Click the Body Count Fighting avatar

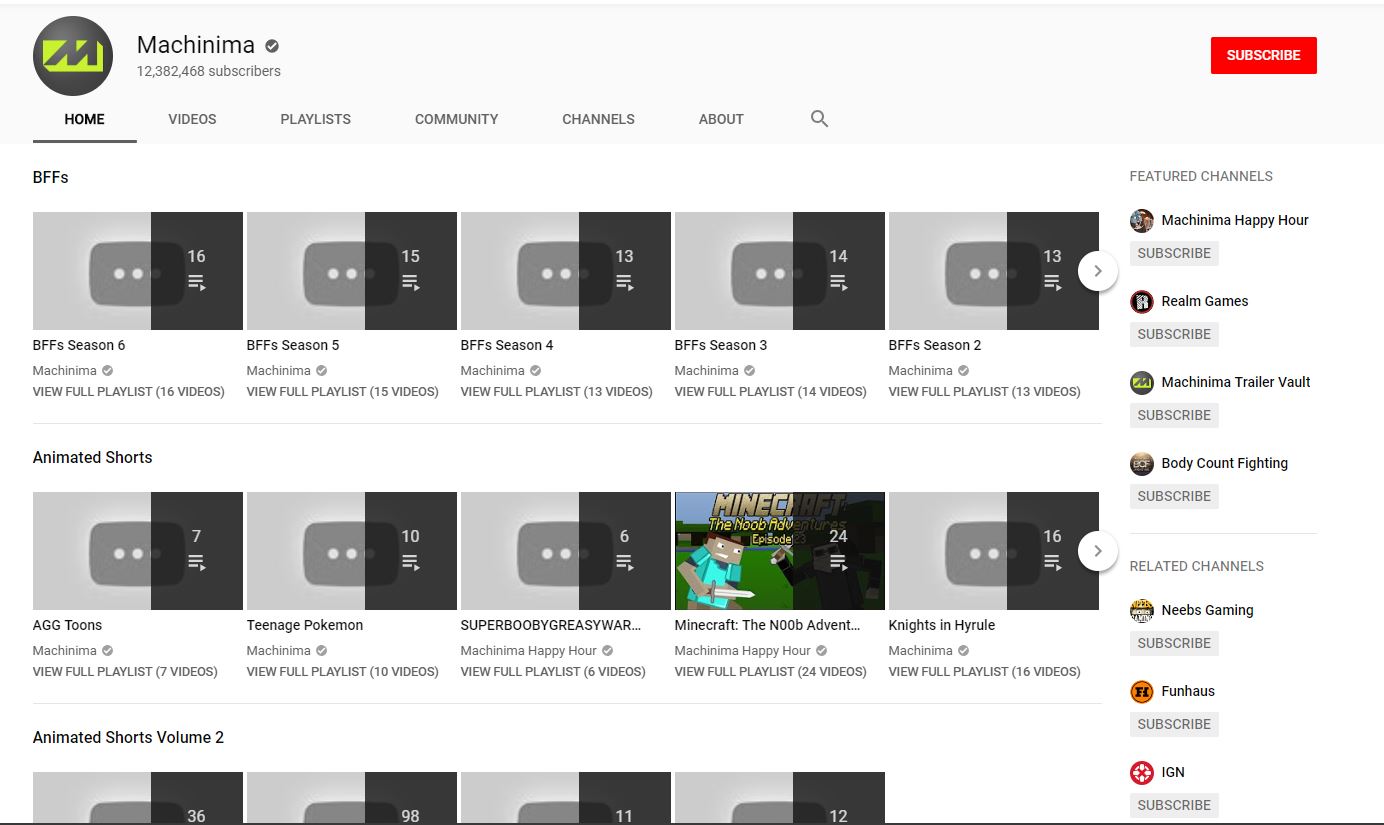click(1141, 464)
